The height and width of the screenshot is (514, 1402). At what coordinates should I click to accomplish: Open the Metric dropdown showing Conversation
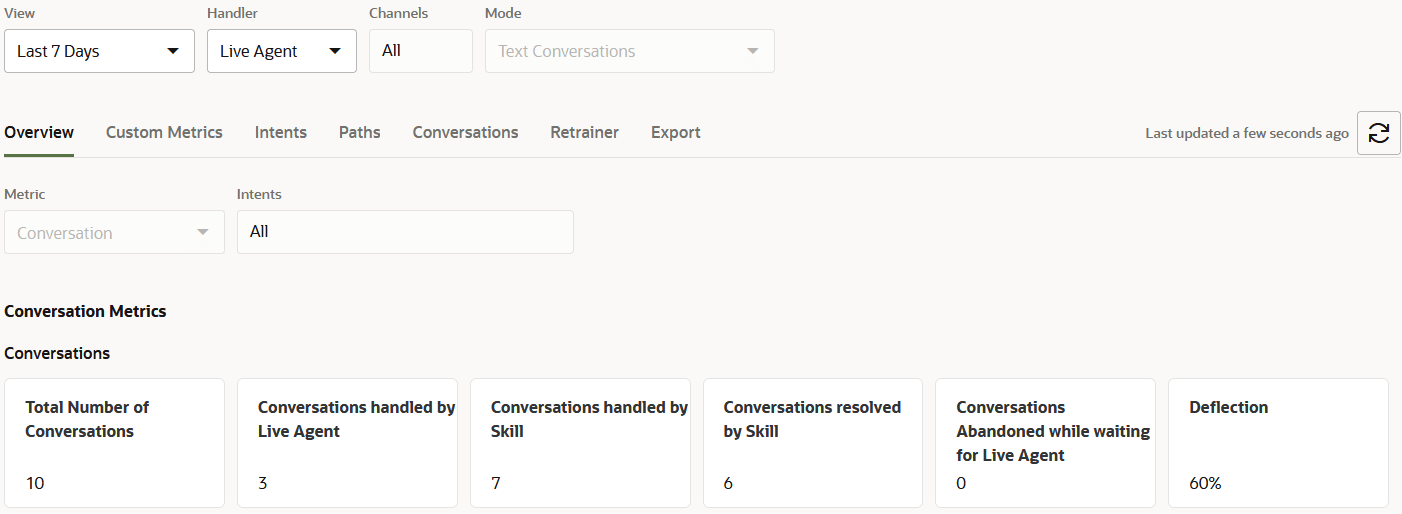tap(114, 233)
